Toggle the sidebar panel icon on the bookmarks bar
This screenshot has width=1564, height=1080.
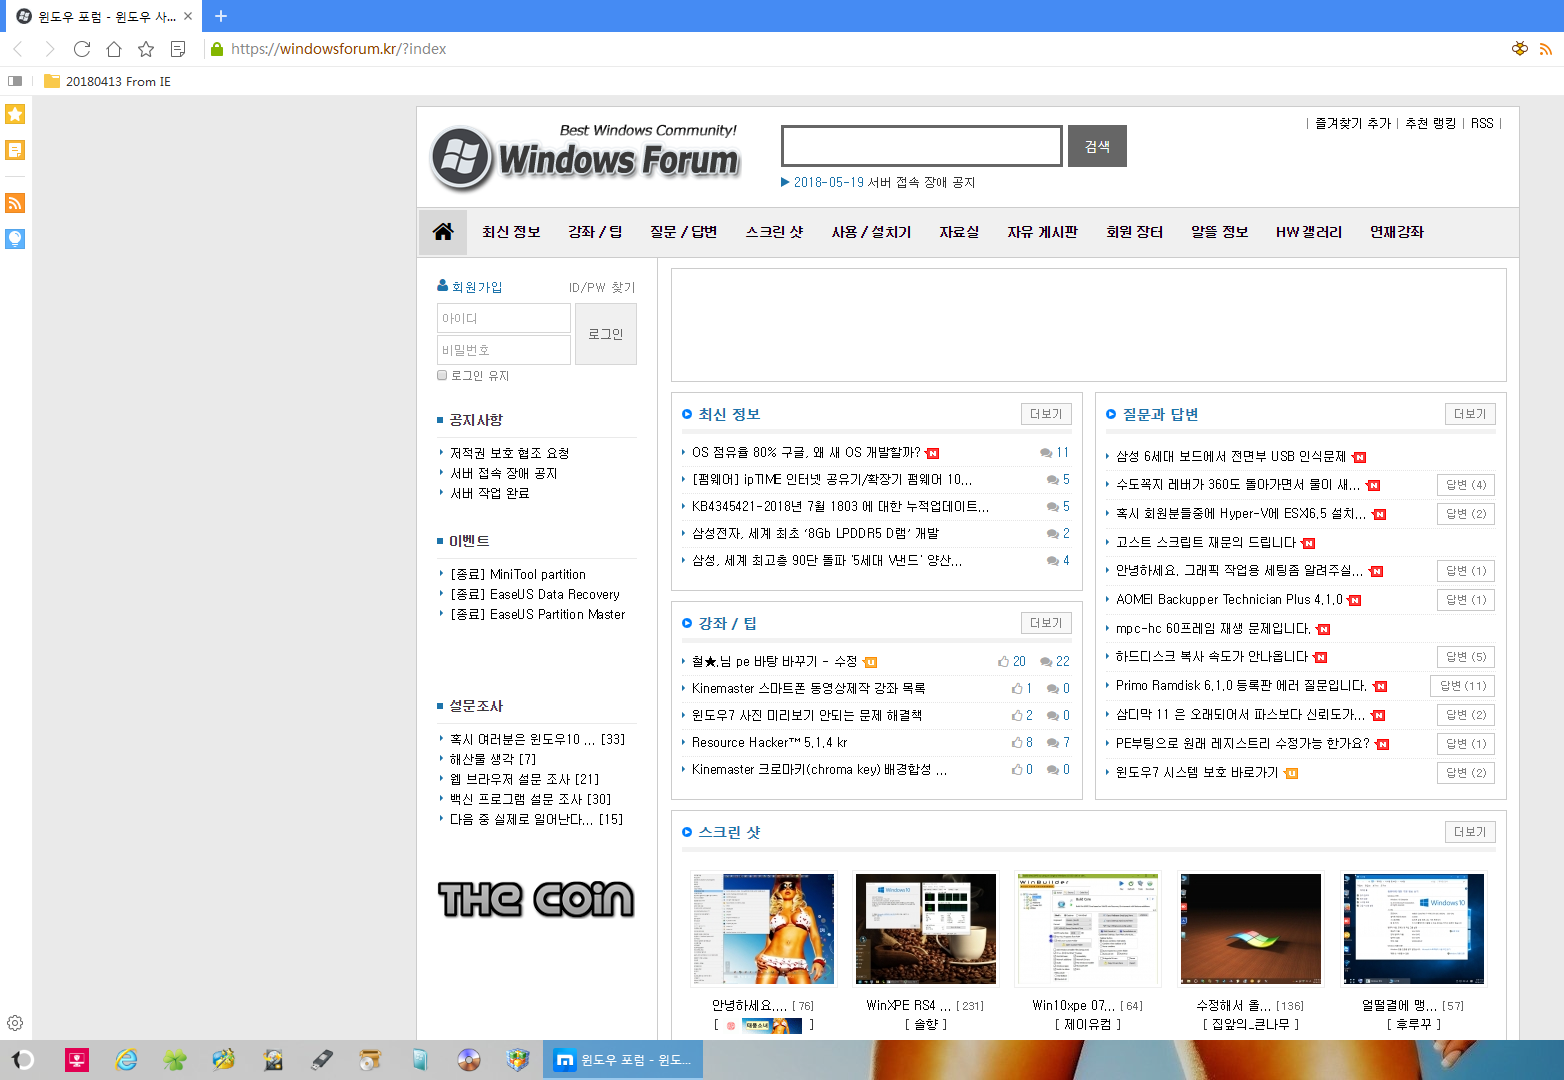pyautogui.click(x=15, y=81)
